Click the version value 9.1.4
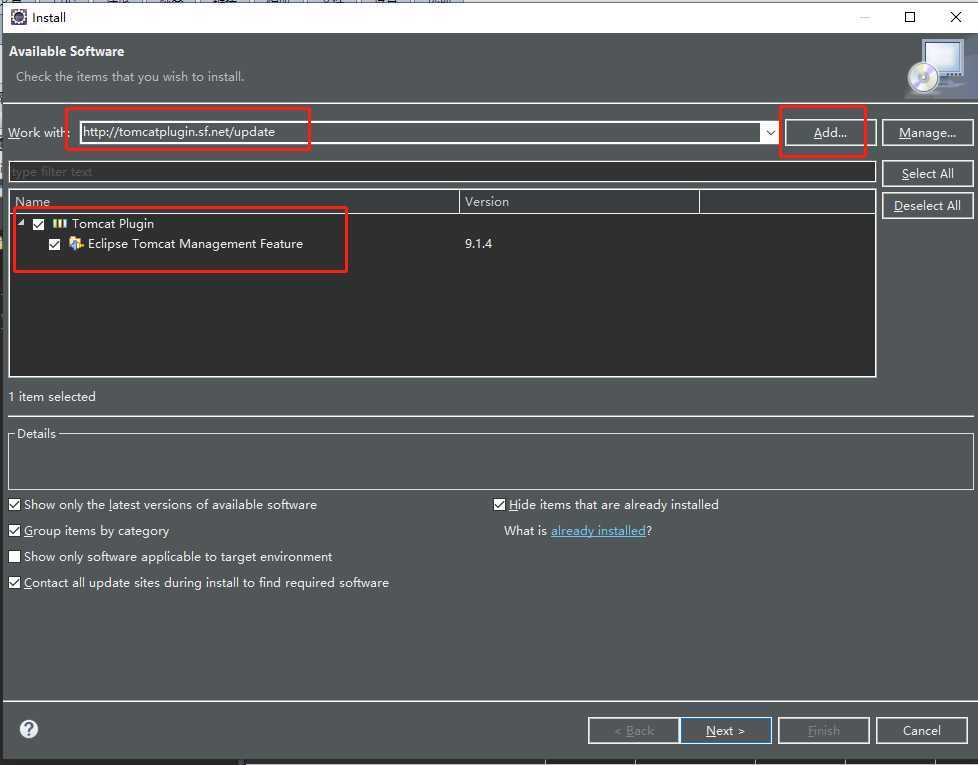The width and height of the screenshot is (978, 765). tap(478, 243)
